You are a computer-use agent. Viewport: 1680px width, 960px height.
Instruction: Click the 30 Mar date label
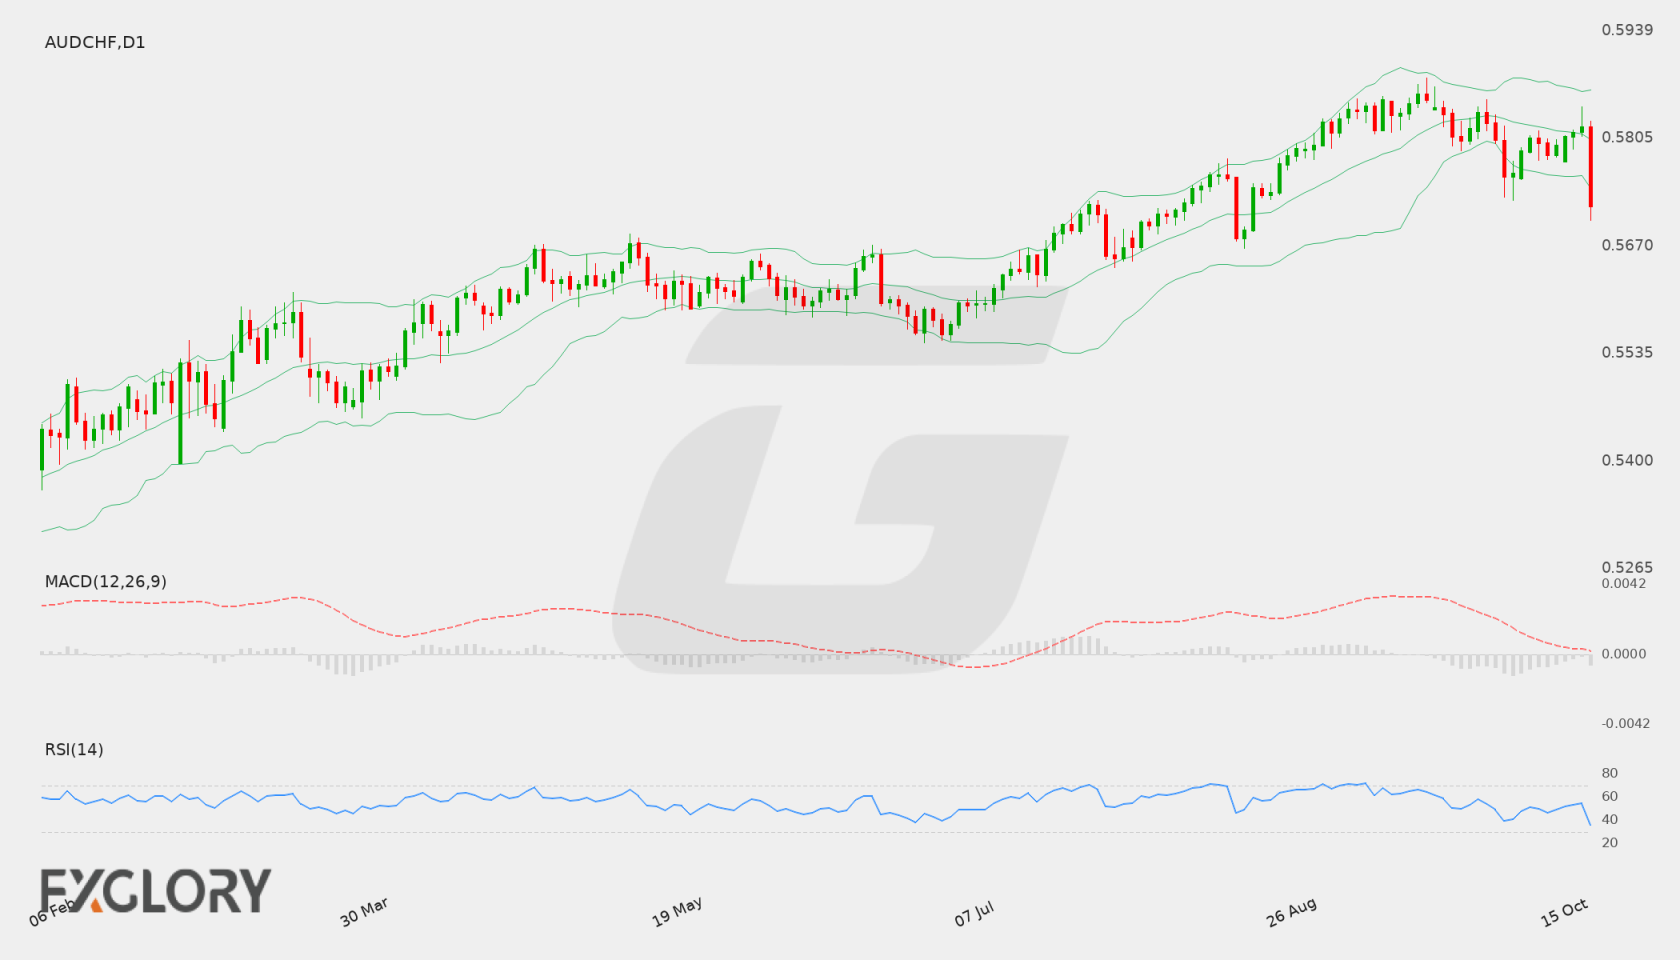coord(364,912)
